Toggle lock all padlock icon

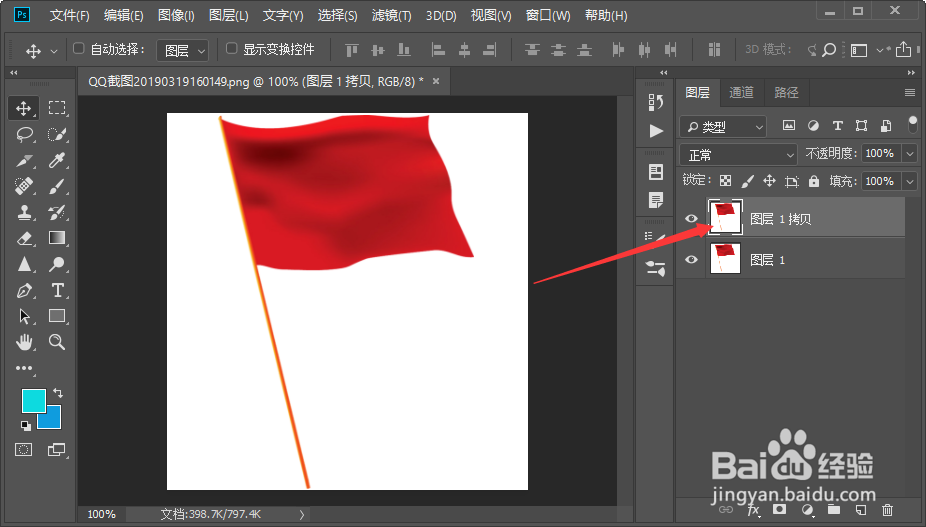(814, 181)
